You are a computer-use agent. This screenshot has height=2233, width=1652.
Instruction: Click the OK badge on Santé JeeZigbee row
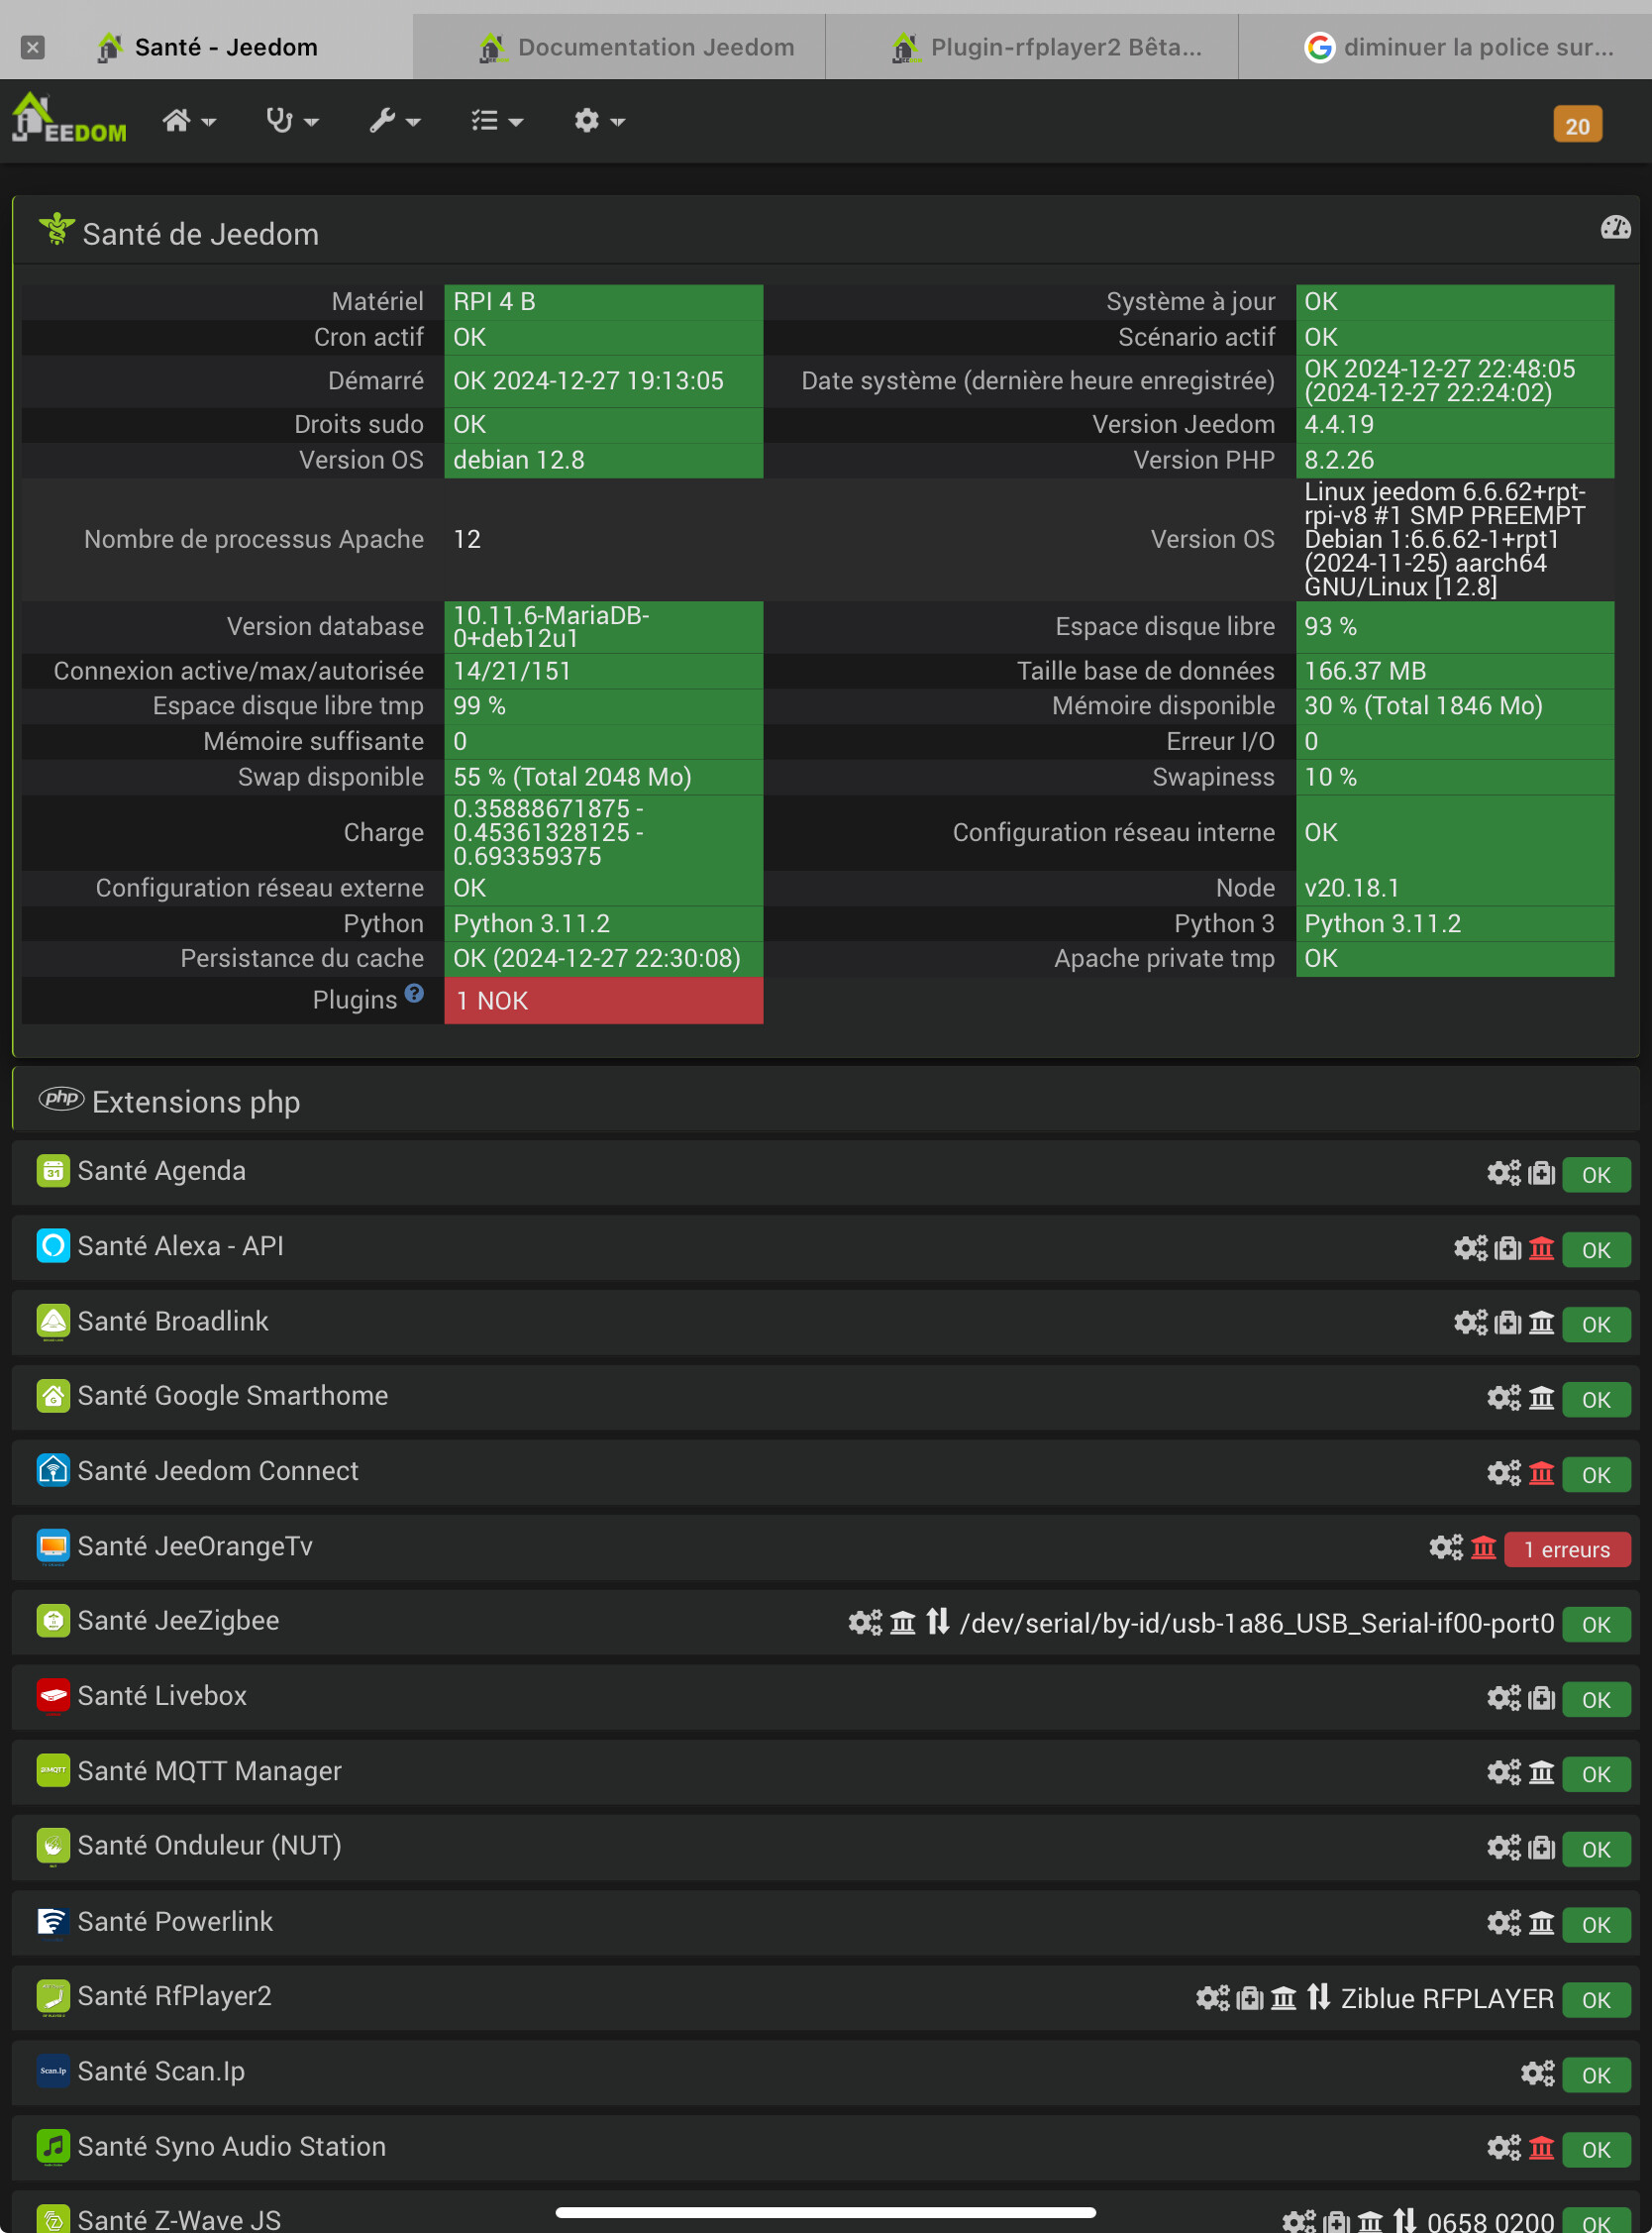pyautogui.click(x=1596, y=1624)
